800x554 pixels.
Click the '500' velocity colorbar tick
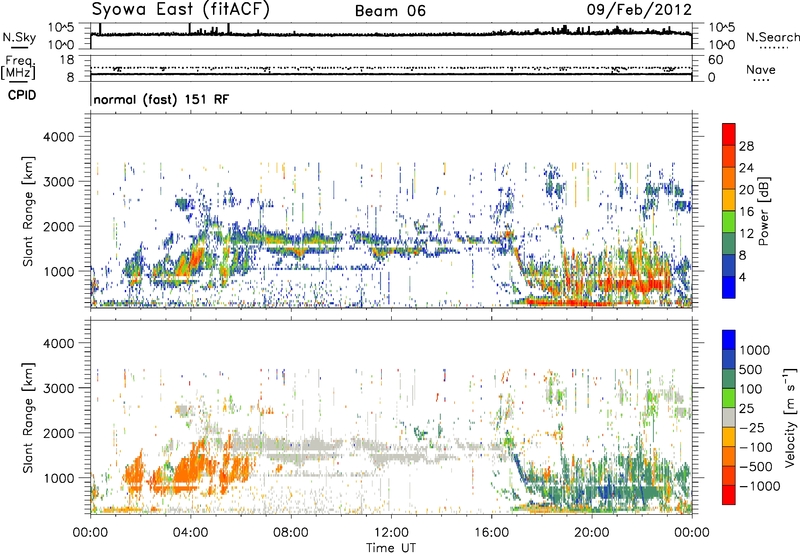click(751, 369)
